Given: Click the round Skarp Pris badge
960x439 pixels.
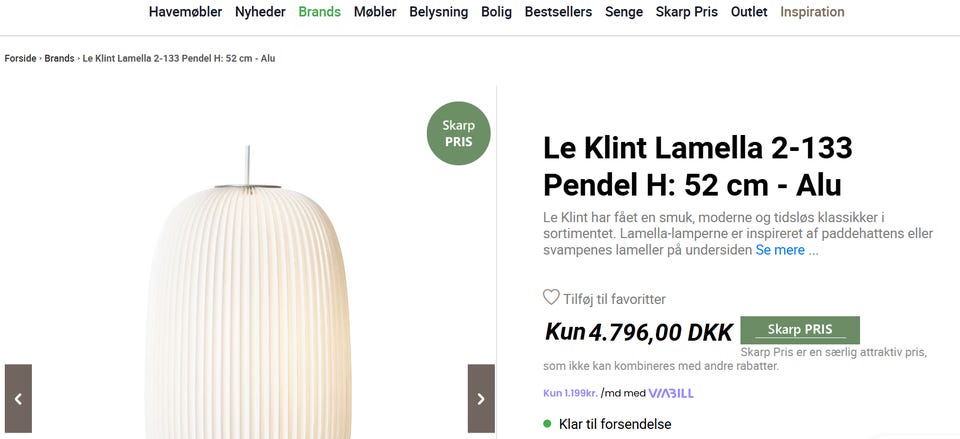Looking at the screenshot, I should 459,133.
